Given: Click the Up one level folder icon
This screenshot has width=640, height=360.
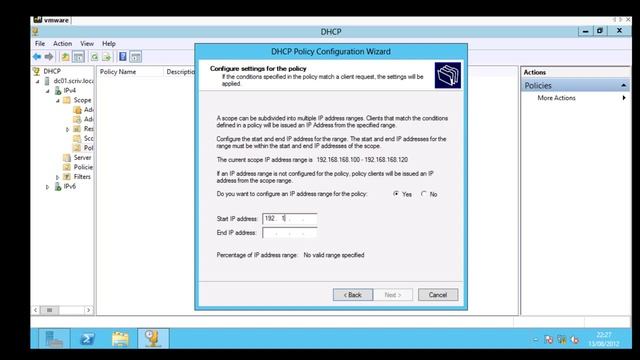Looking at the screenshot, I should 65,57.
